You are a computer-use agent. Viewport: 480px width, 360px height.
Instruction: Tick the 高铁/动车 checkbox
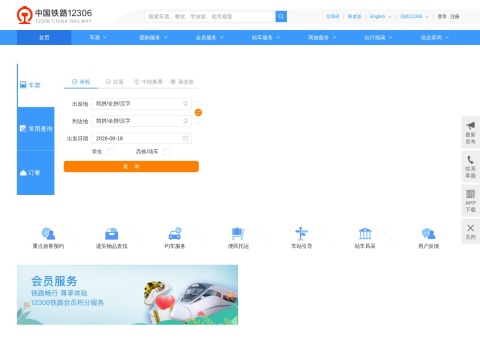pyautogui.click(x=167, y=152)
